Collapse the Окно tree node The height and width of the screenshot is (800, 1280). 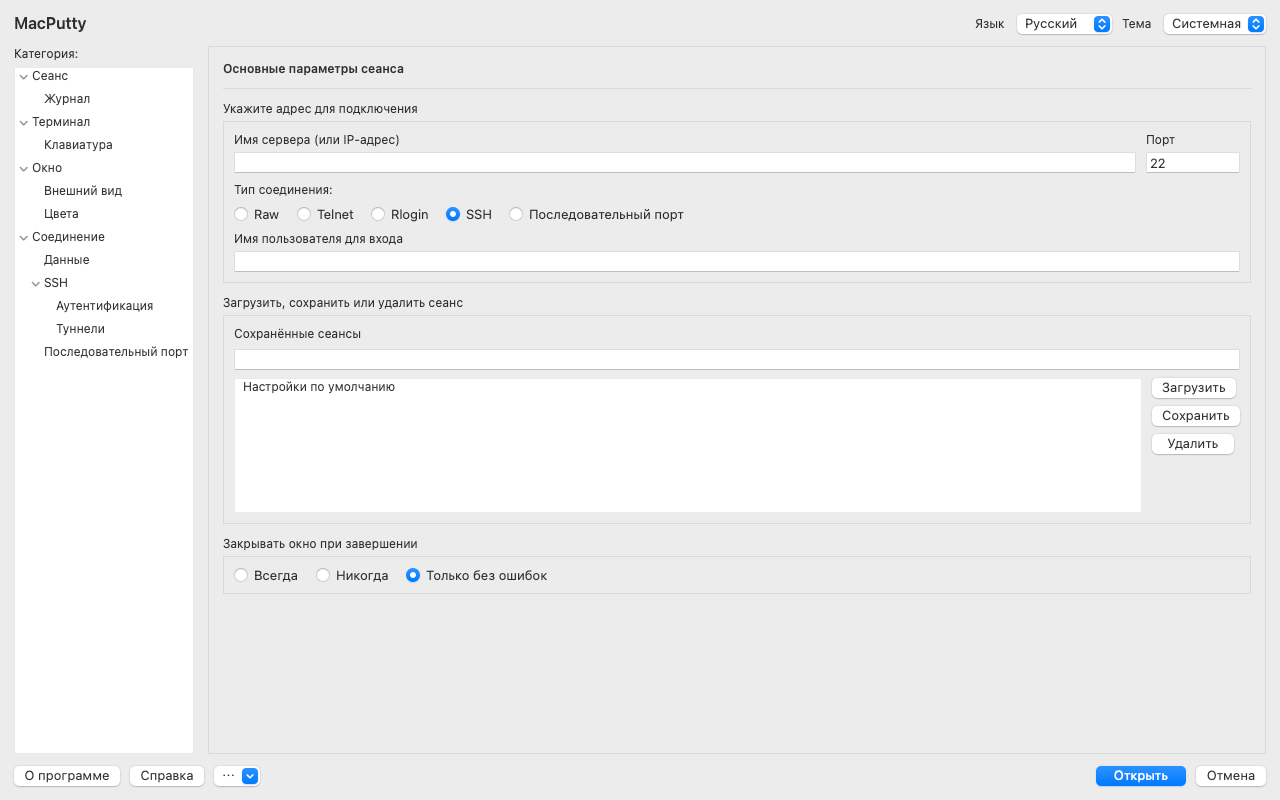coord(24,168)
